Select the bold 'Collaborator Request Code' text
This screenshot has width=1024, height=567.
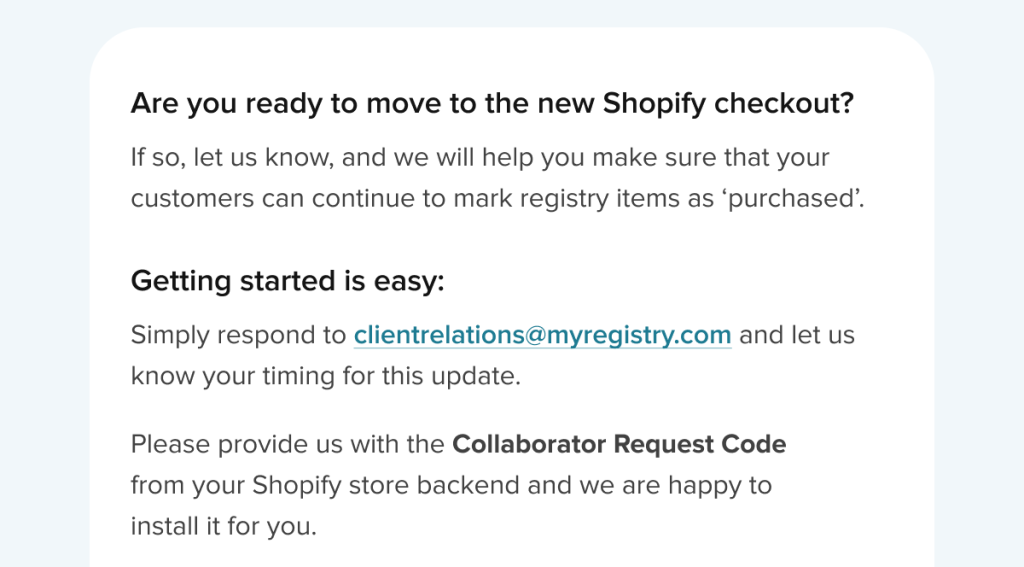(619, 444)
